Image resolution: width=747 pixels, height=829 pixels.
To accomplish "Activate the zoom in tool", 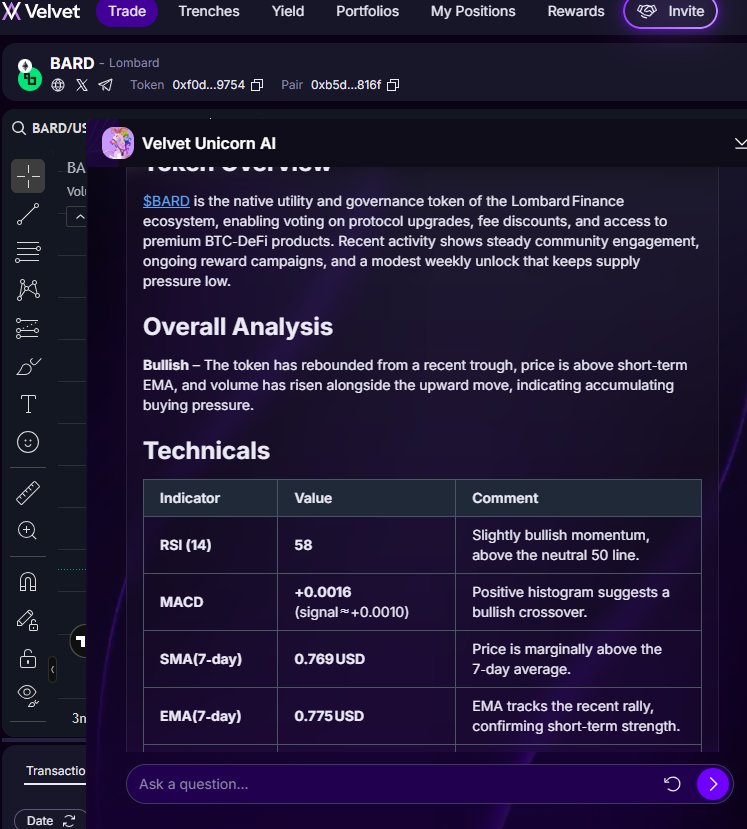I will click(28, 531).
